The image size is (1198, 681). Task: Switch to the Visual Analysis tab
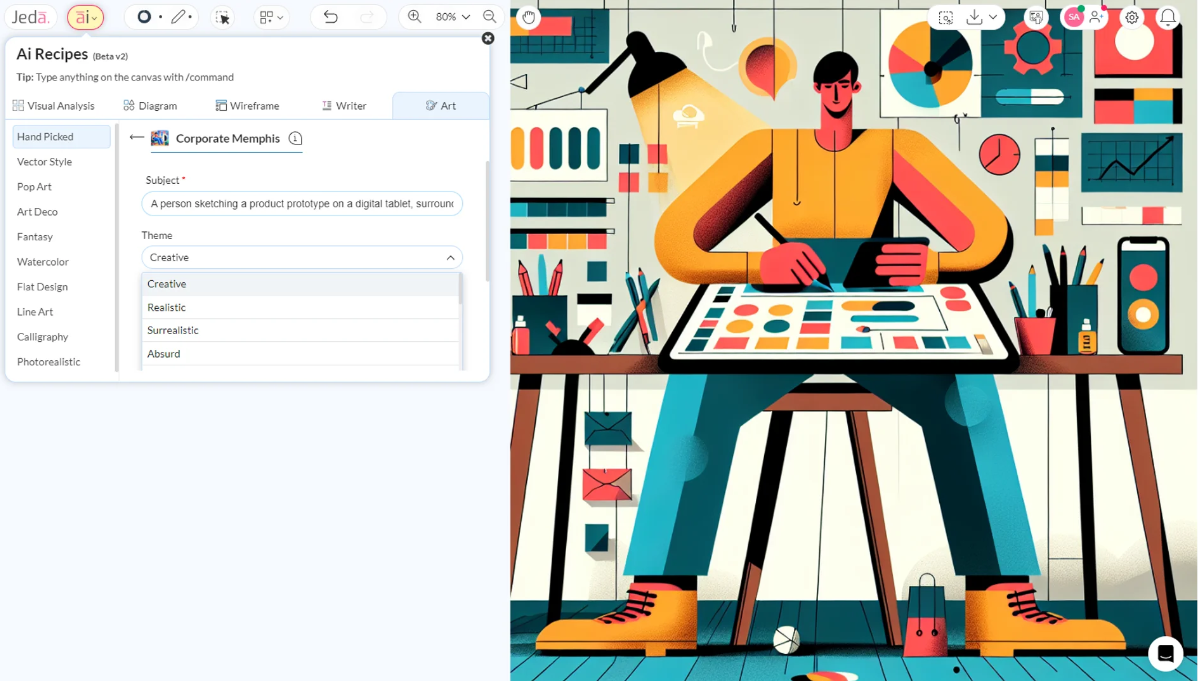coord(54,105)
